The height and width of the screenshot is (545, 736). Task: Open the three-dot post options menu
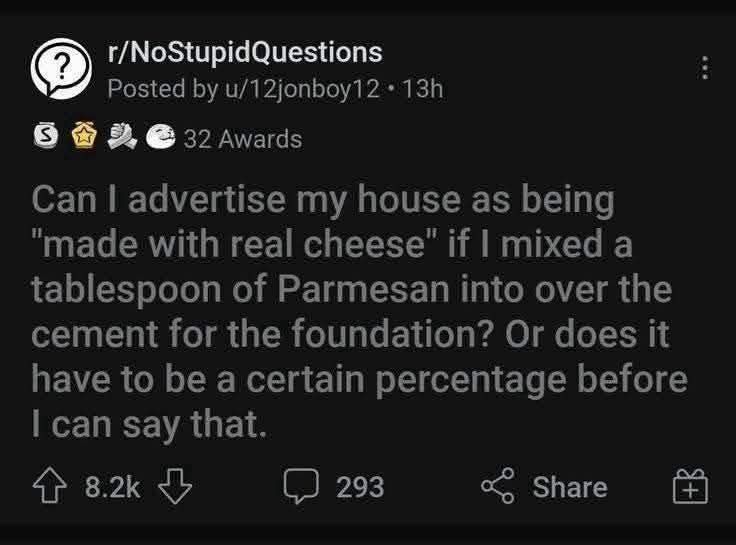click(x=705, y=68)
